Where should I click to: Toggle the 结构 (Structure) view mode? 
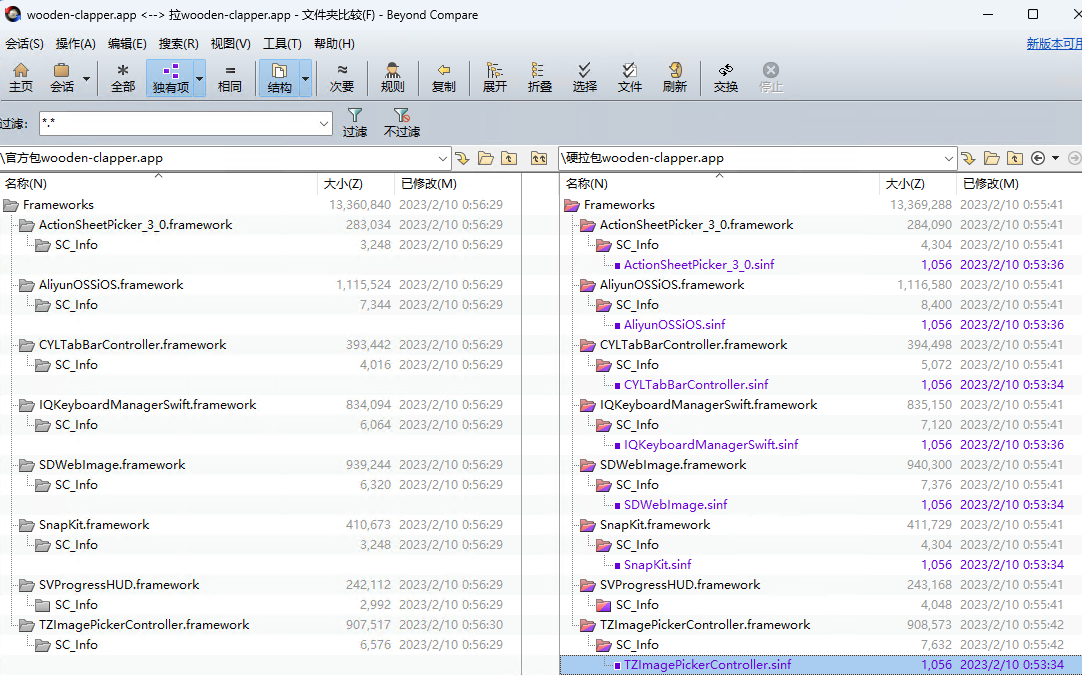[x=279, y=77]
